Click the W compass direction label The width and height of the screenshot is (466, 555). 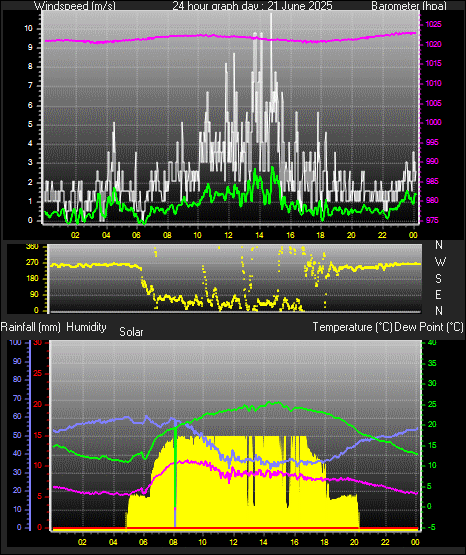point(440,262)
